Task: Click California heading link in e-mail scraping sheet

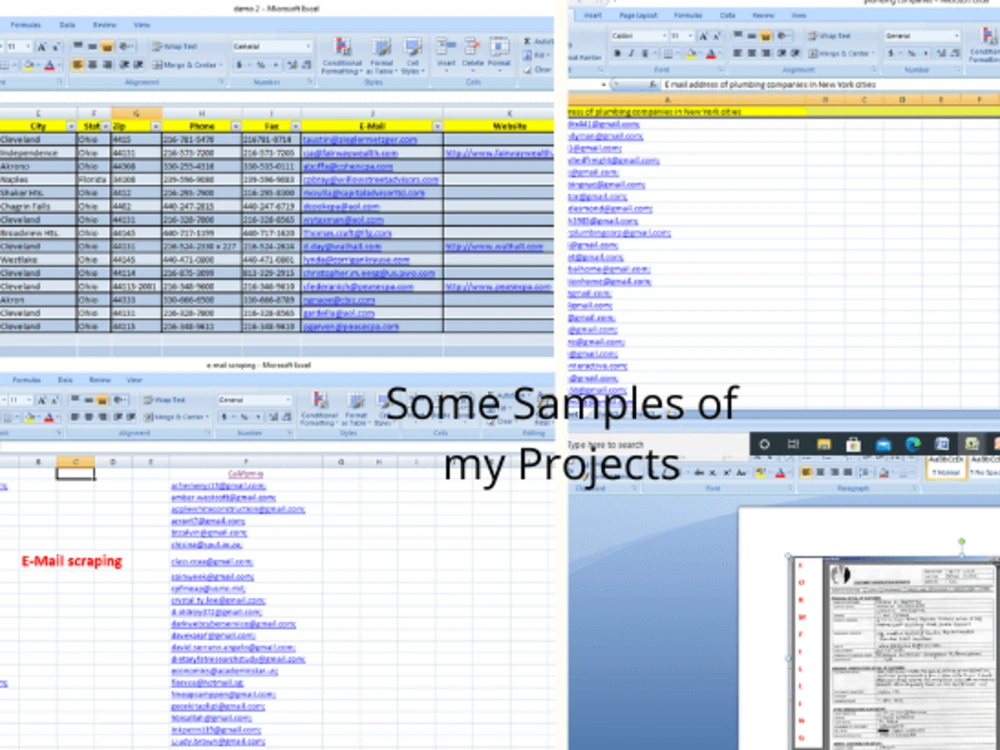Action: point(246,474)
